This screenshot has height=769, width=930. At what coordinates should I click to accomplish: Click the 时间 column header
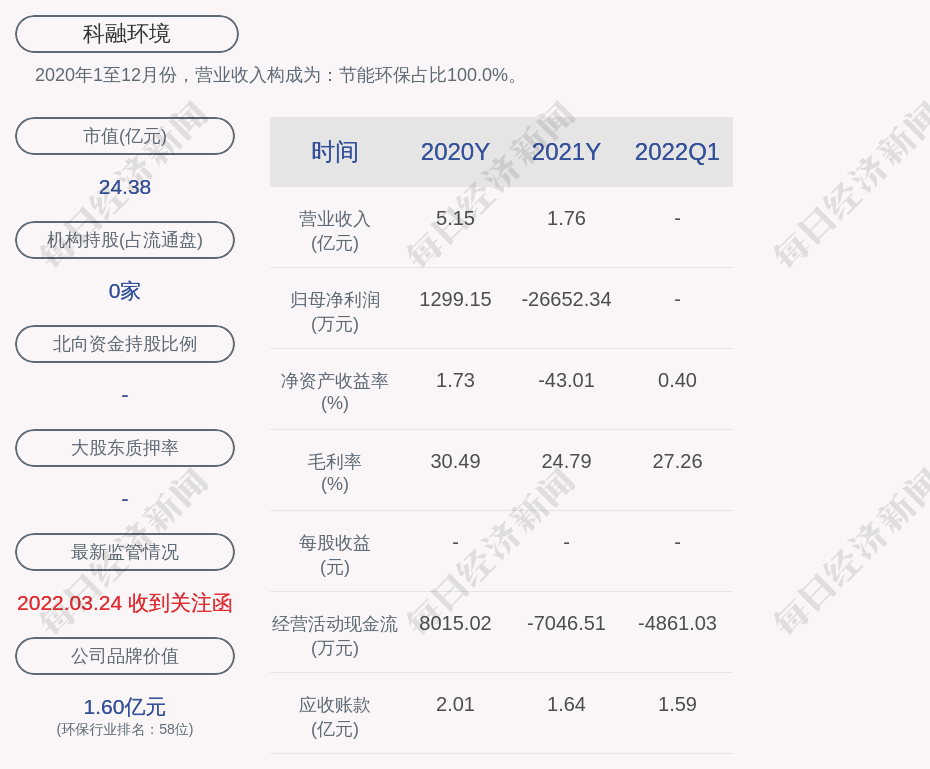pyautogui.click(x=335, y=152)
